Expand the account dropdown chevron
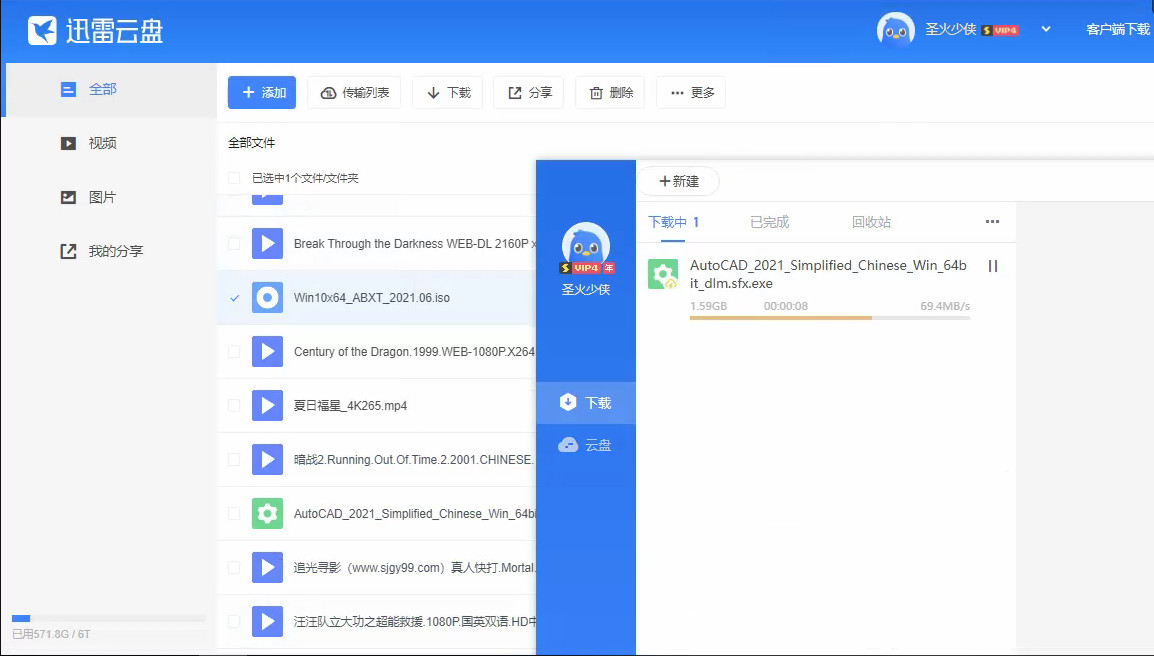The height and width of the screenshot is (656, 1154). pyautogui.click(x=1046, y=29)
